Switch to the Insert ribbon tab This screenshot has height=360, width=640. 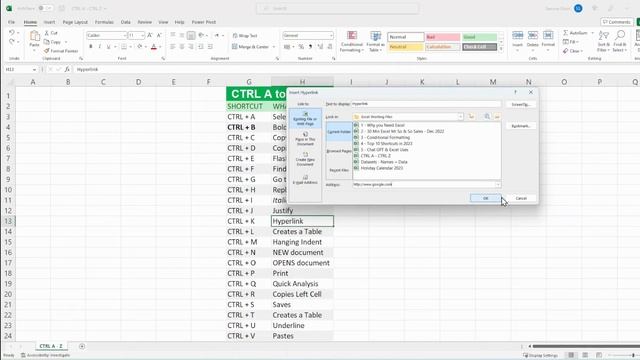point(49,22)
